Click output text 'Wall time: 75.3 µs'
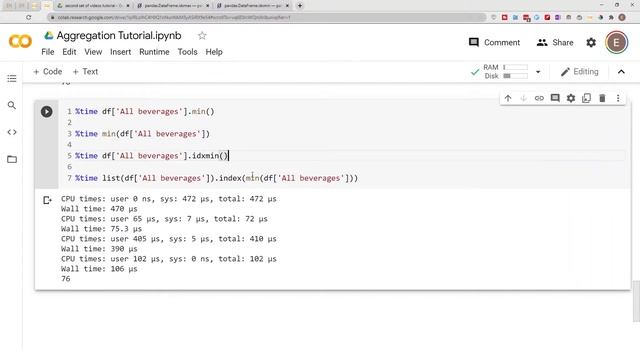This screenshot has width=640, height=360. [x=101, y=229]
